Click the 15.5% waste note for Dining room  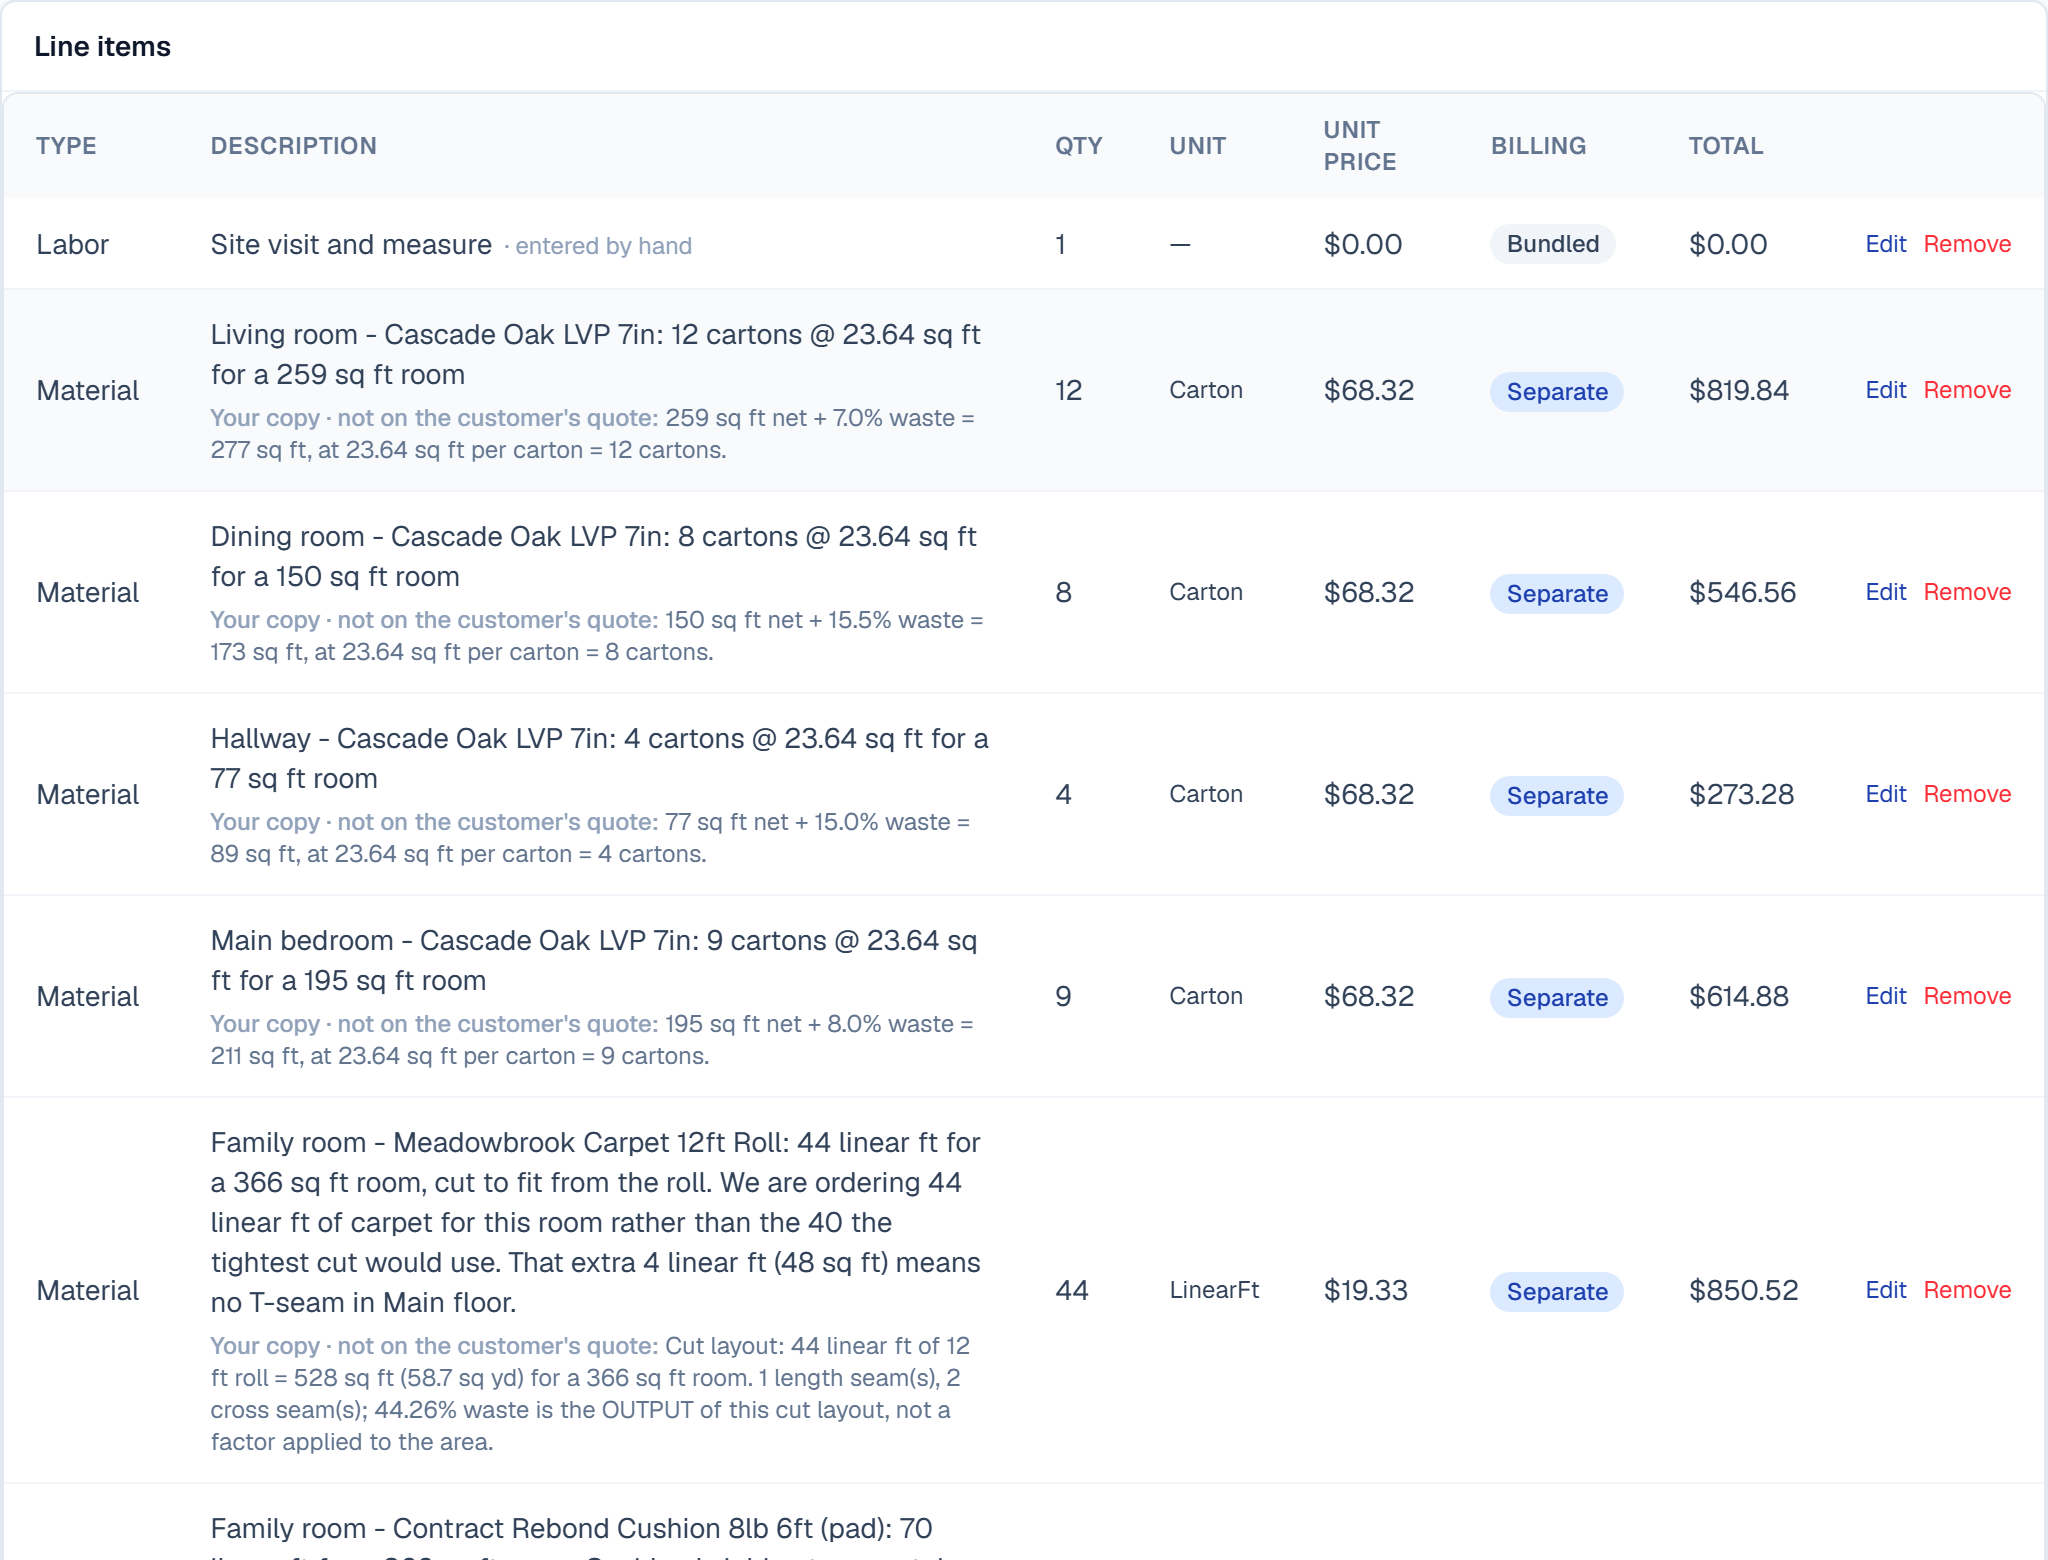click(597, 636)
